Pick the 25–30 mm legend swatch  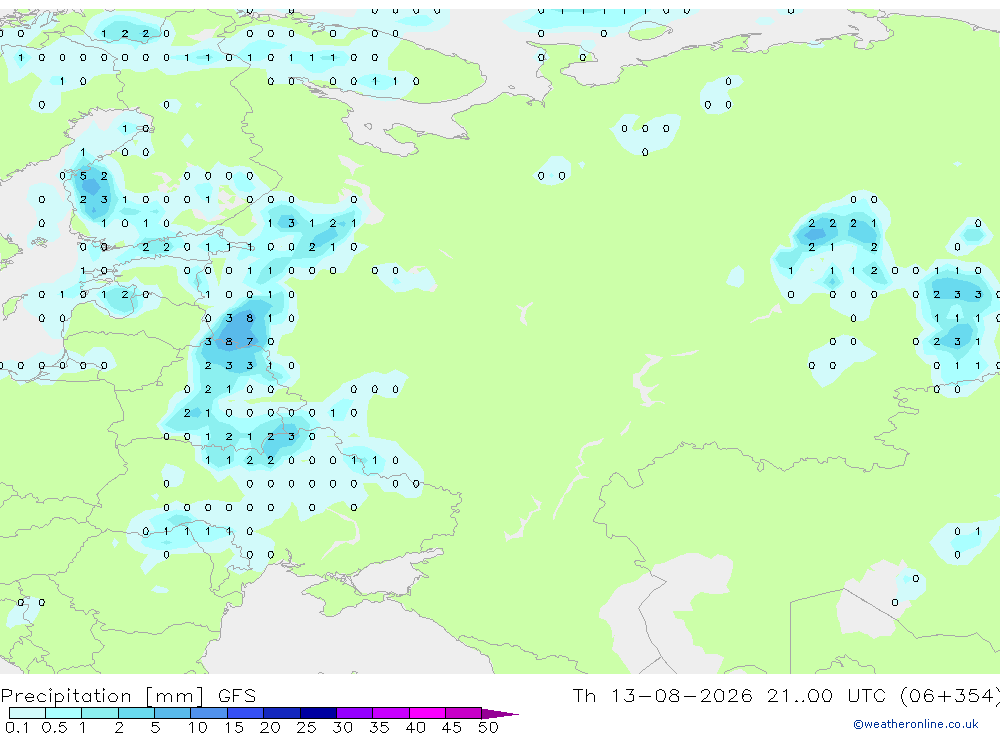click(318, 713)
